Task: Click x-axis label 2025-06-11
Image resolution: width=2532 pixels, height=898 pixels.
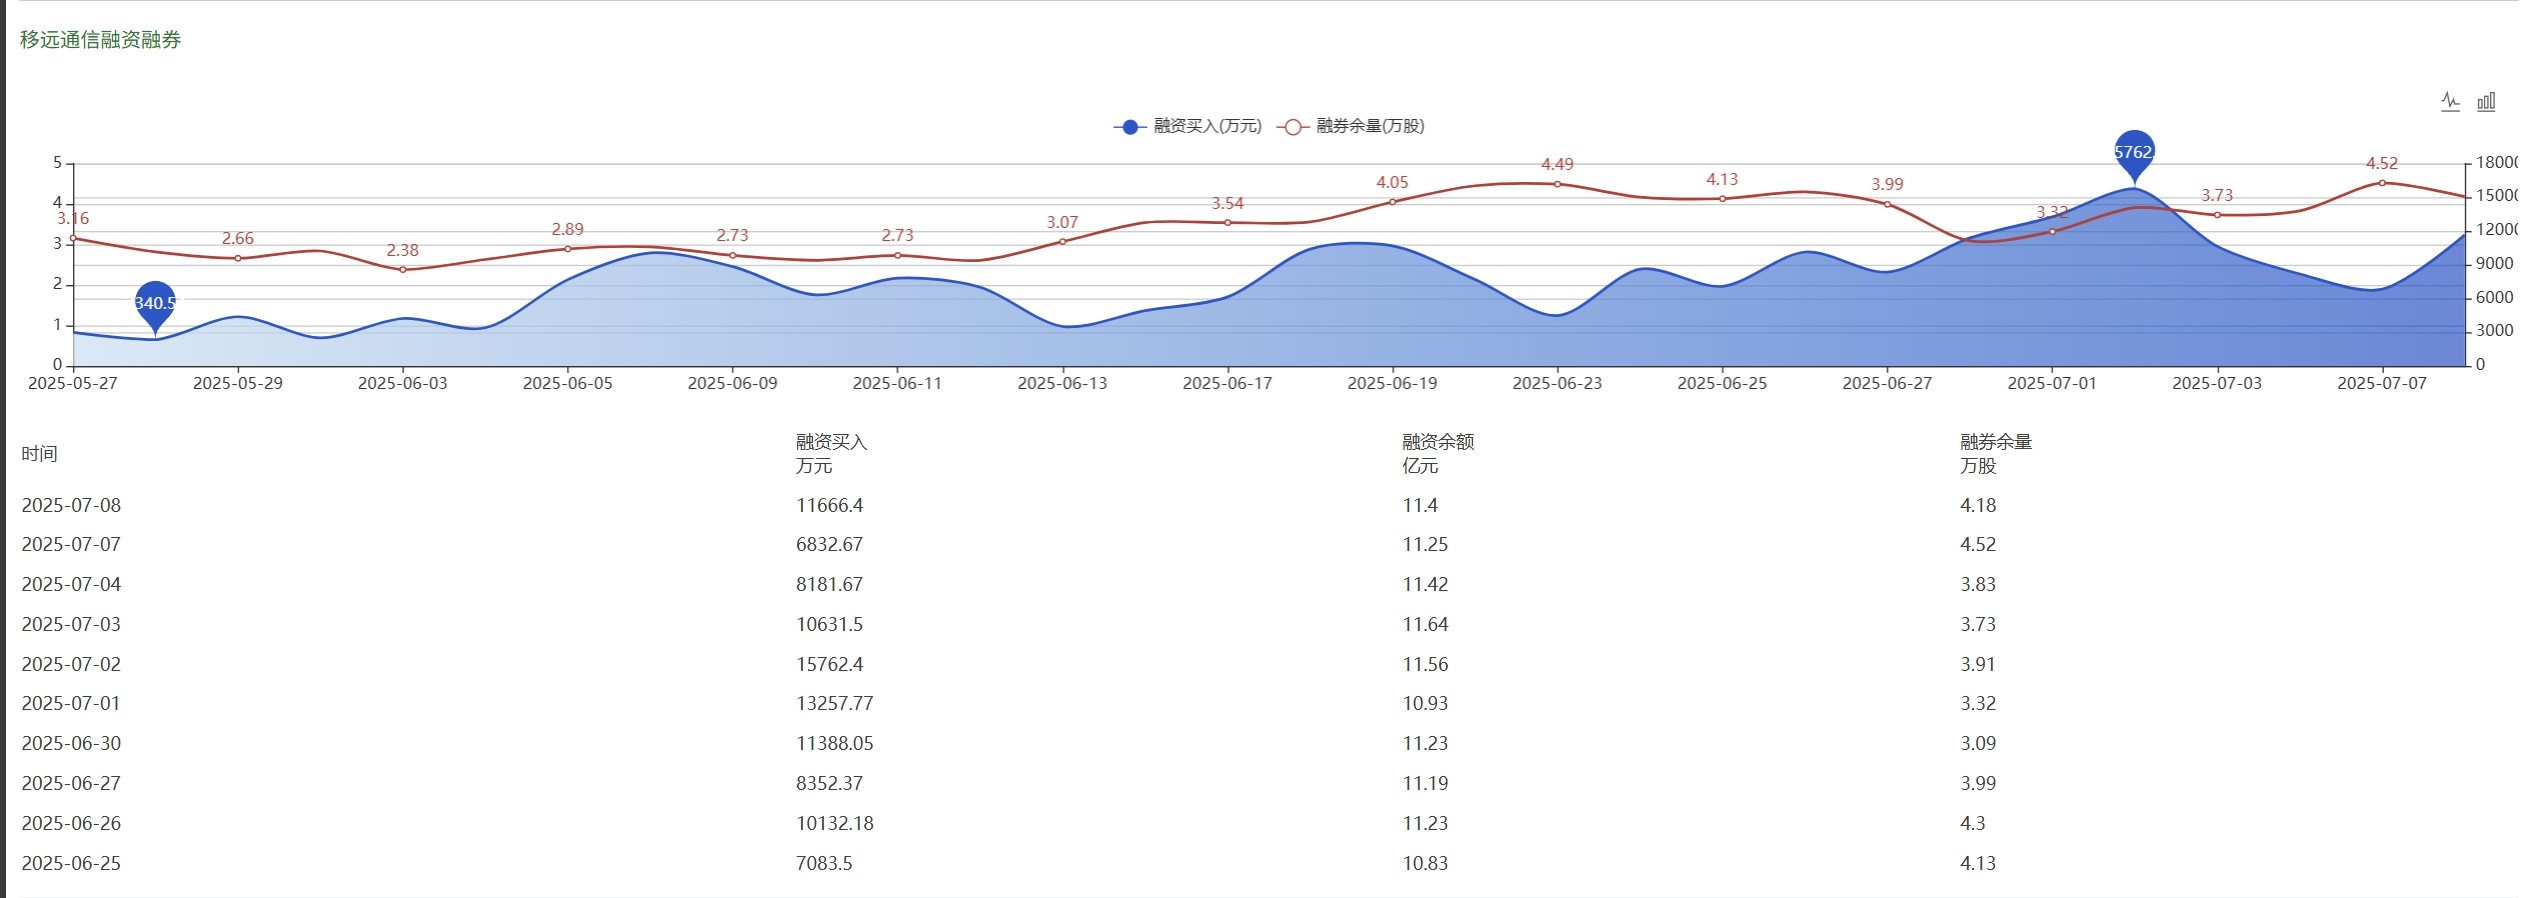Action: pyautogui.click(x=897, y=384)
